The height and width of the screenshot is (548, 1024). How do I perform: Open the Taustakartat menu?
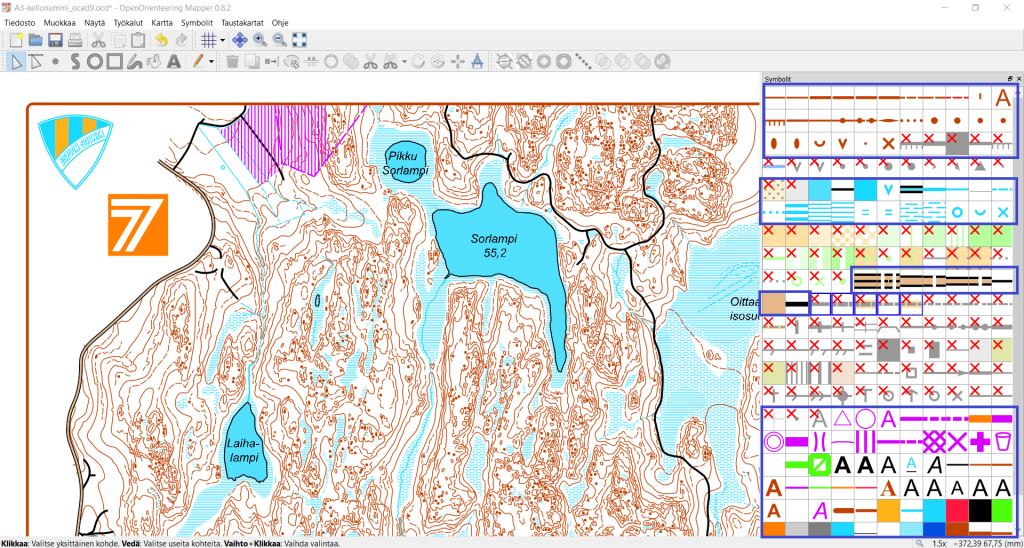[x=241, y=21]
